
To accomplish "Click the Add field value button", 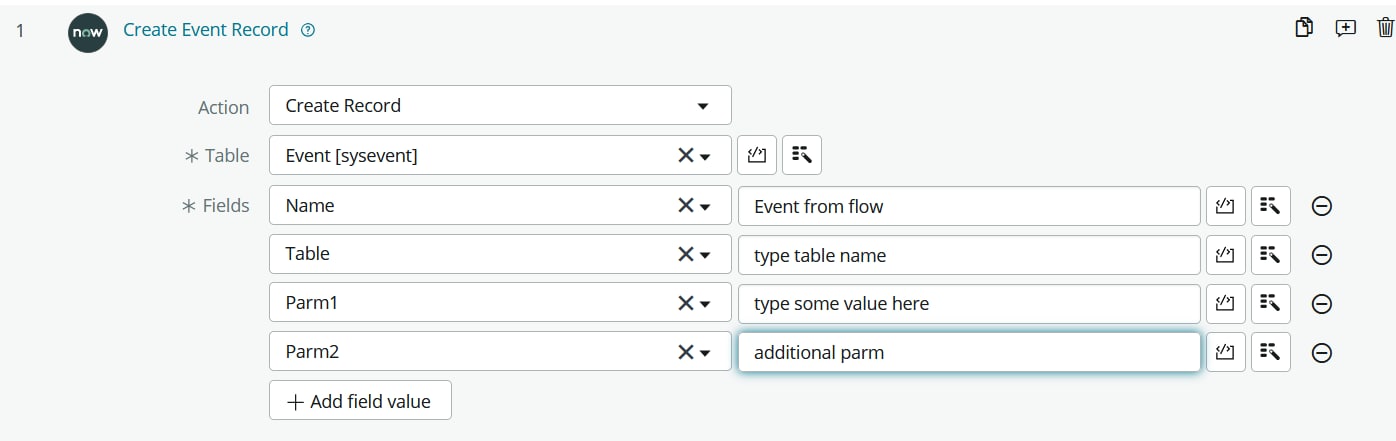I will pyautogui.click(x=360, y=401).
